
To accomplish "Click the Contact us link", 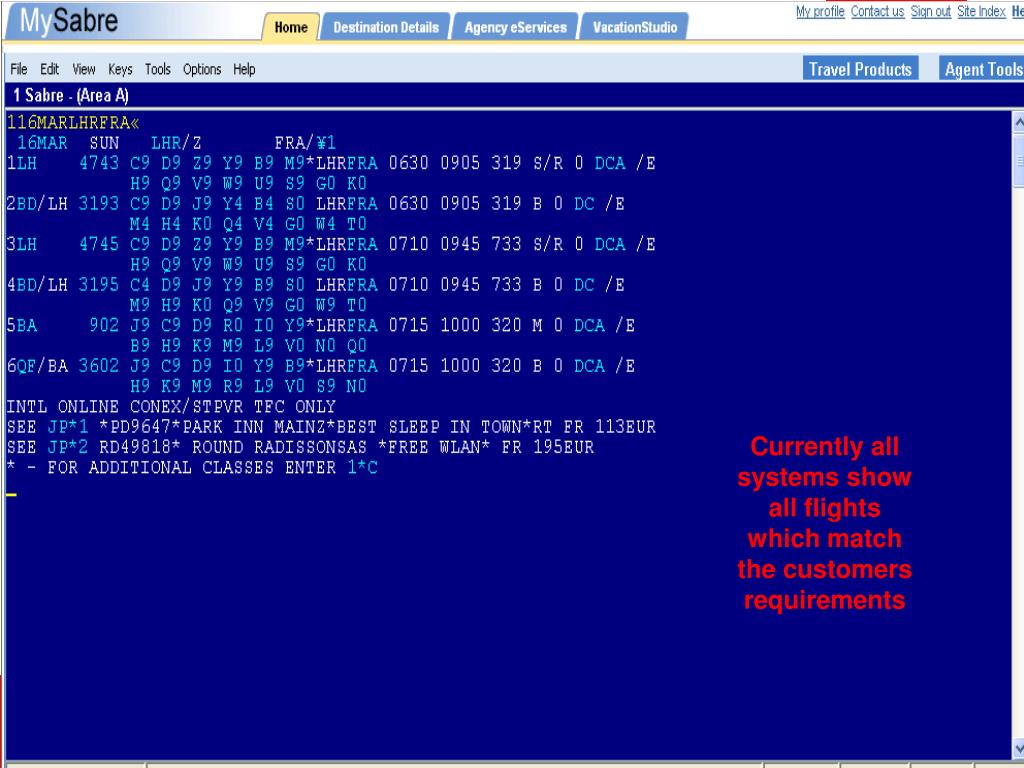I will pos(878,11).
